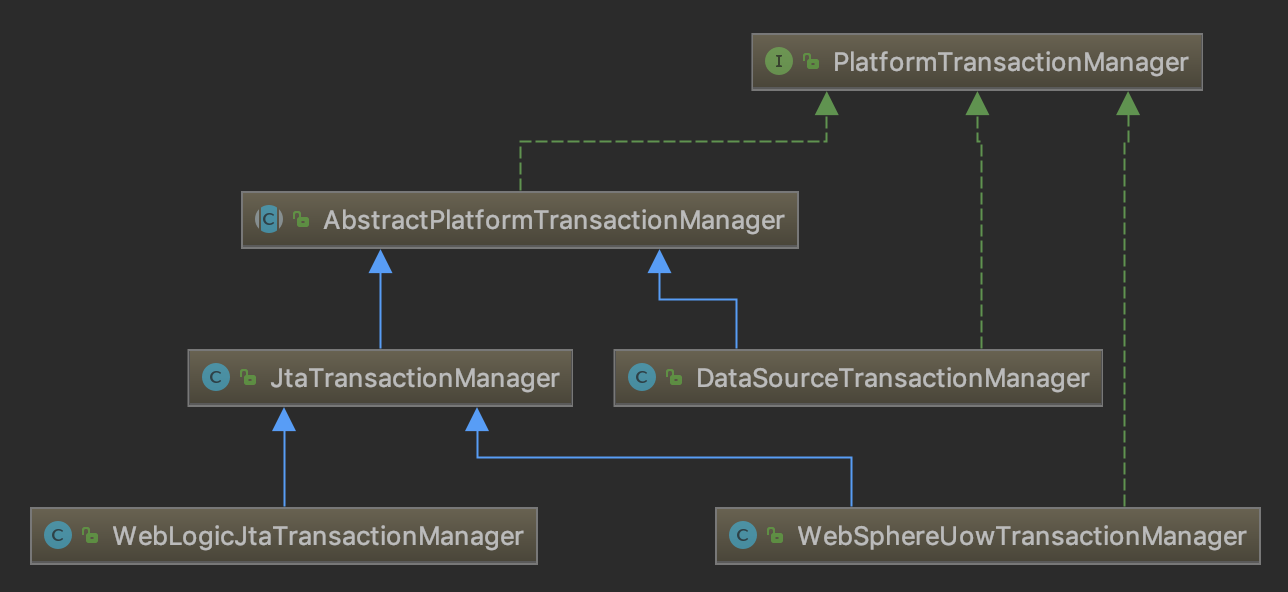Click the abstract class icon on AbstractPlatformTransactionManager
This screenshot has height=592, width=1288.
269,220
